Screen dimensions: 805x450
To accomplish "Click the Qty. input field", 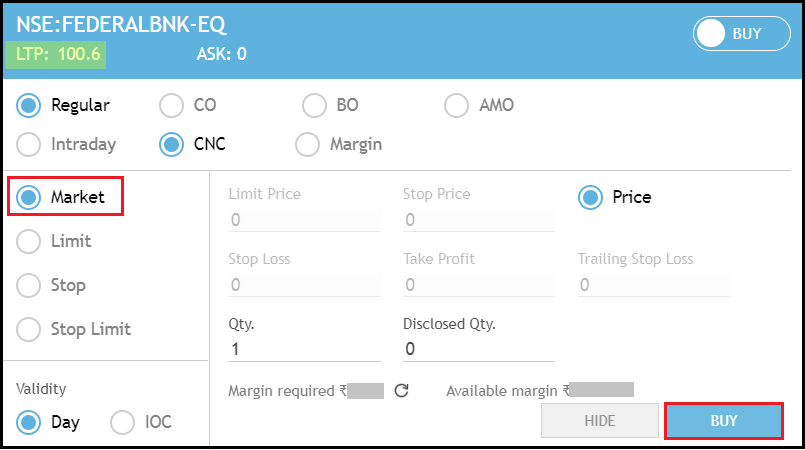I will point(304,349).
